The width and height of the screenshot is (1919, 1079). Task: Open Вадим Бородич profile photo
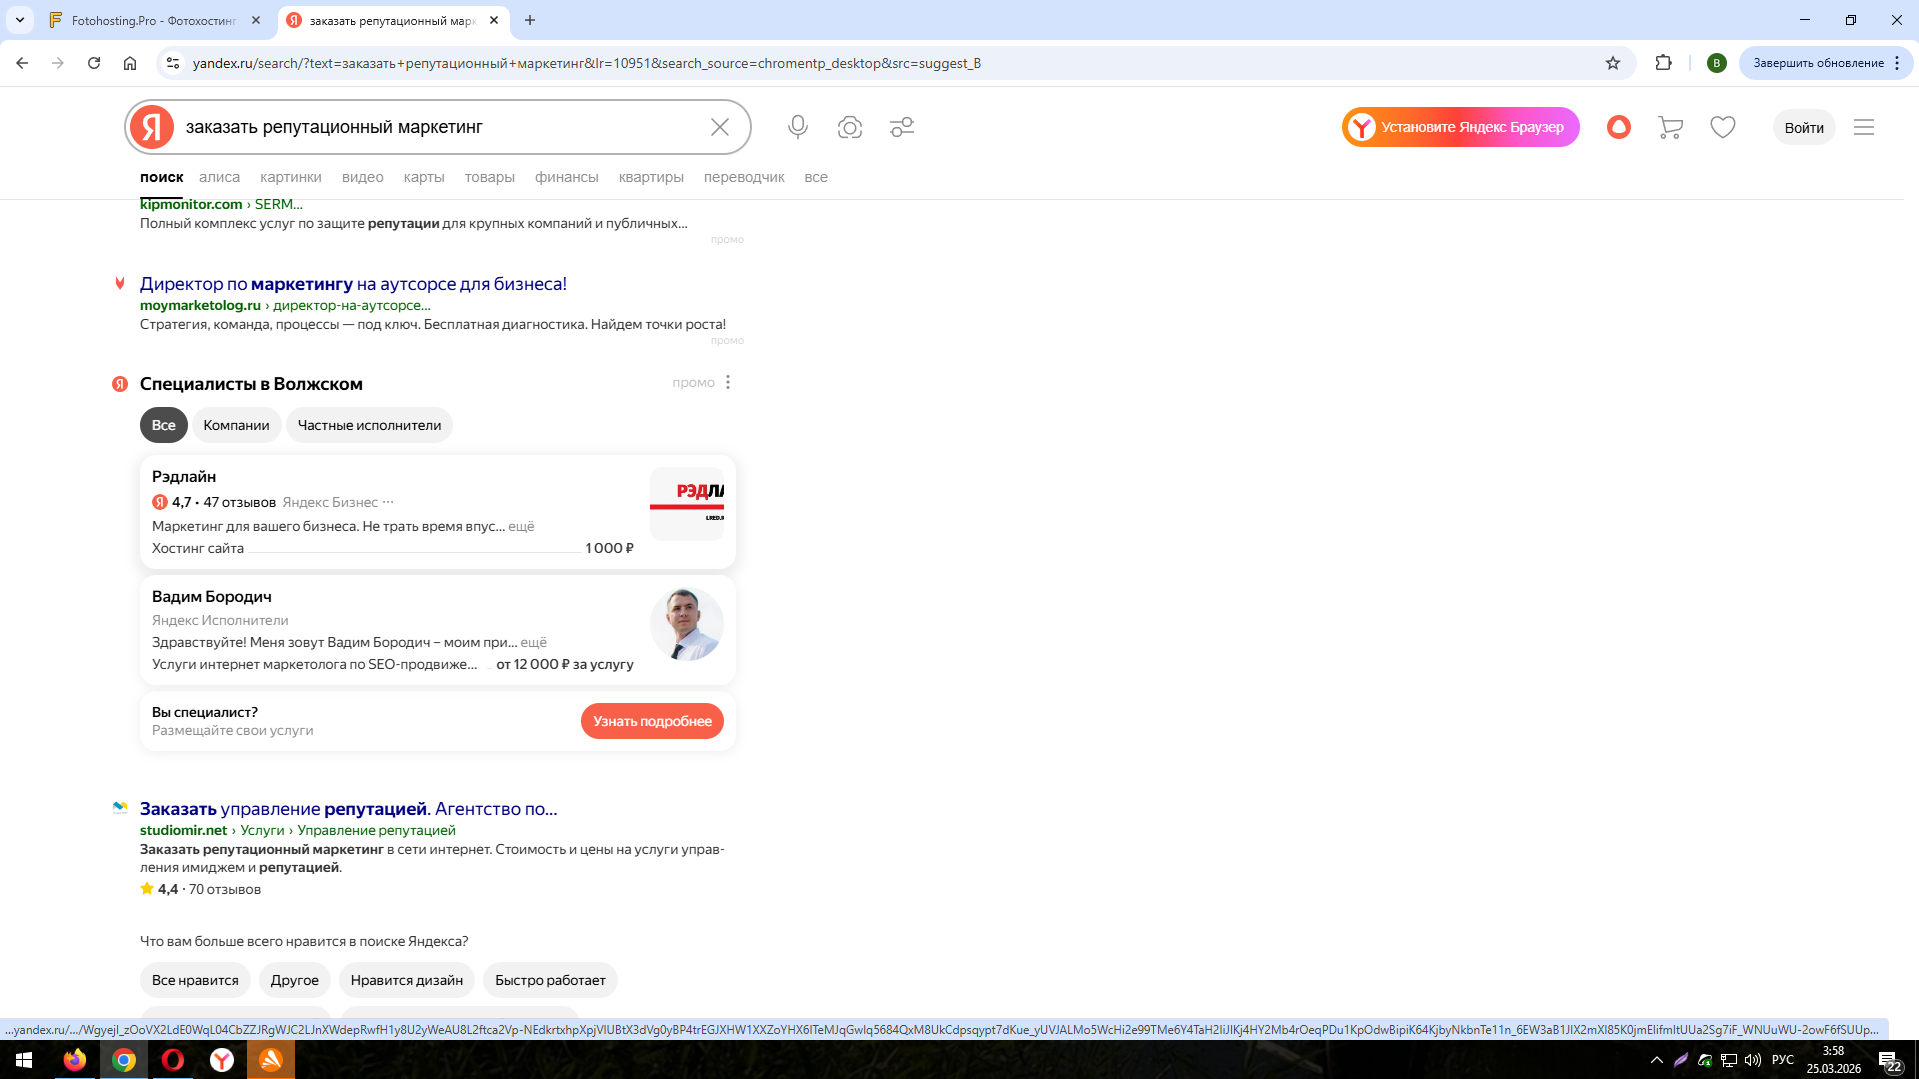[687, 624]
